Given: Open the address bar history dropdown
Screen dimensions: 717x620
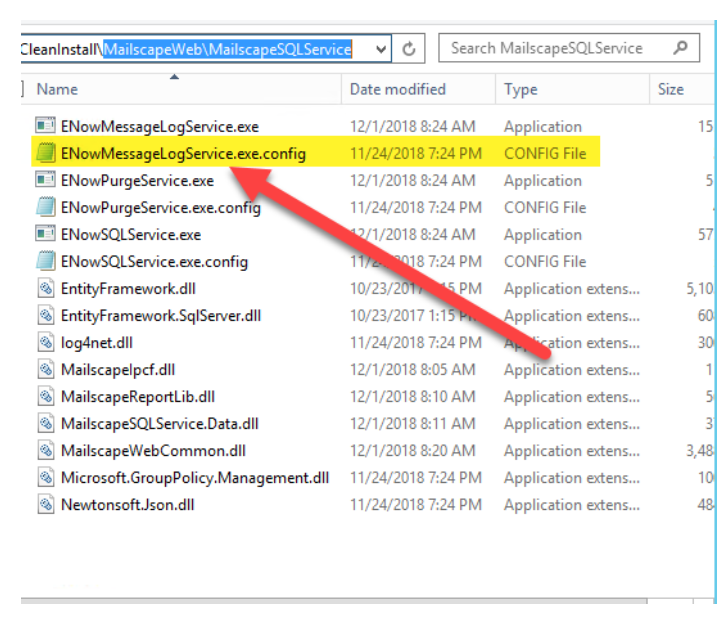Looking at the screenshot, I should 381,48.
